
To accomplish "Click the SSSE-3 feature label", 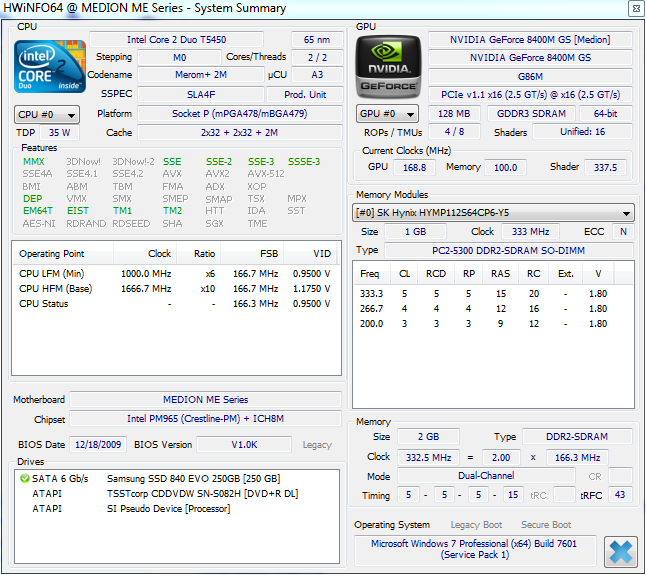I will point(304,162).
